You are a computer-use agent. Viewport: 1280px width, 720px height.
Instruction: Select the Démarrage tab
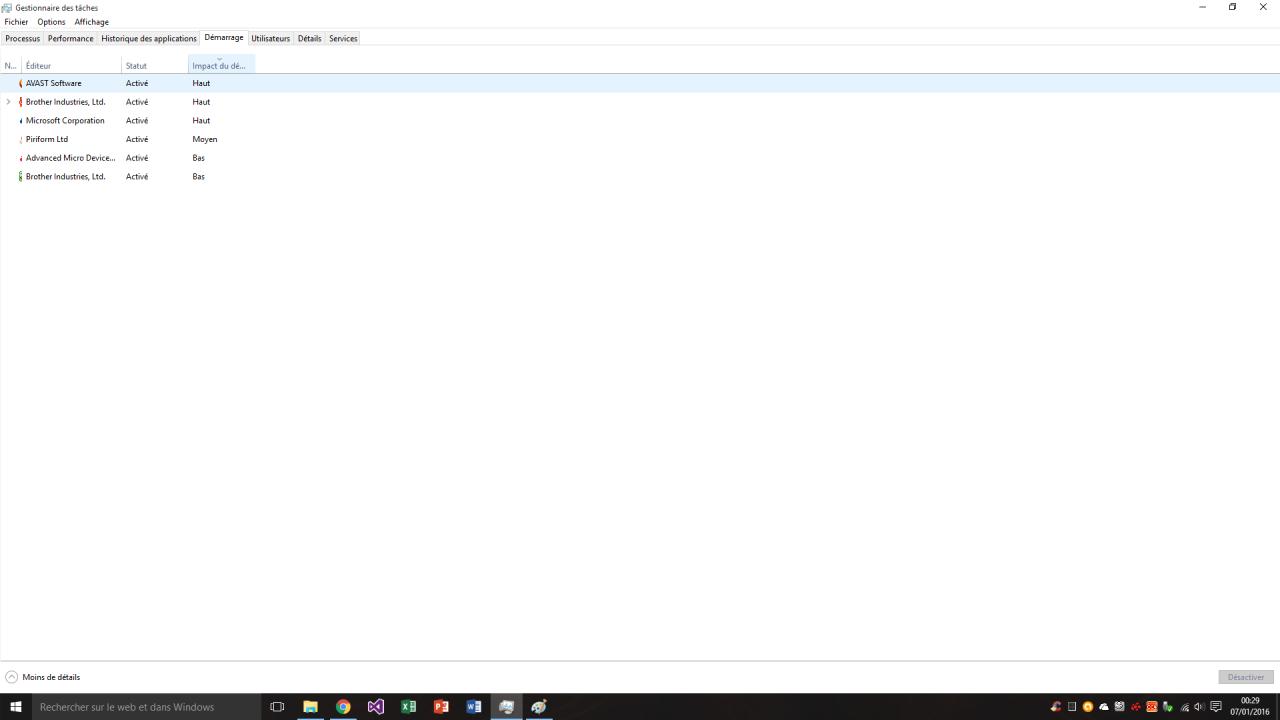pos(224,38)
